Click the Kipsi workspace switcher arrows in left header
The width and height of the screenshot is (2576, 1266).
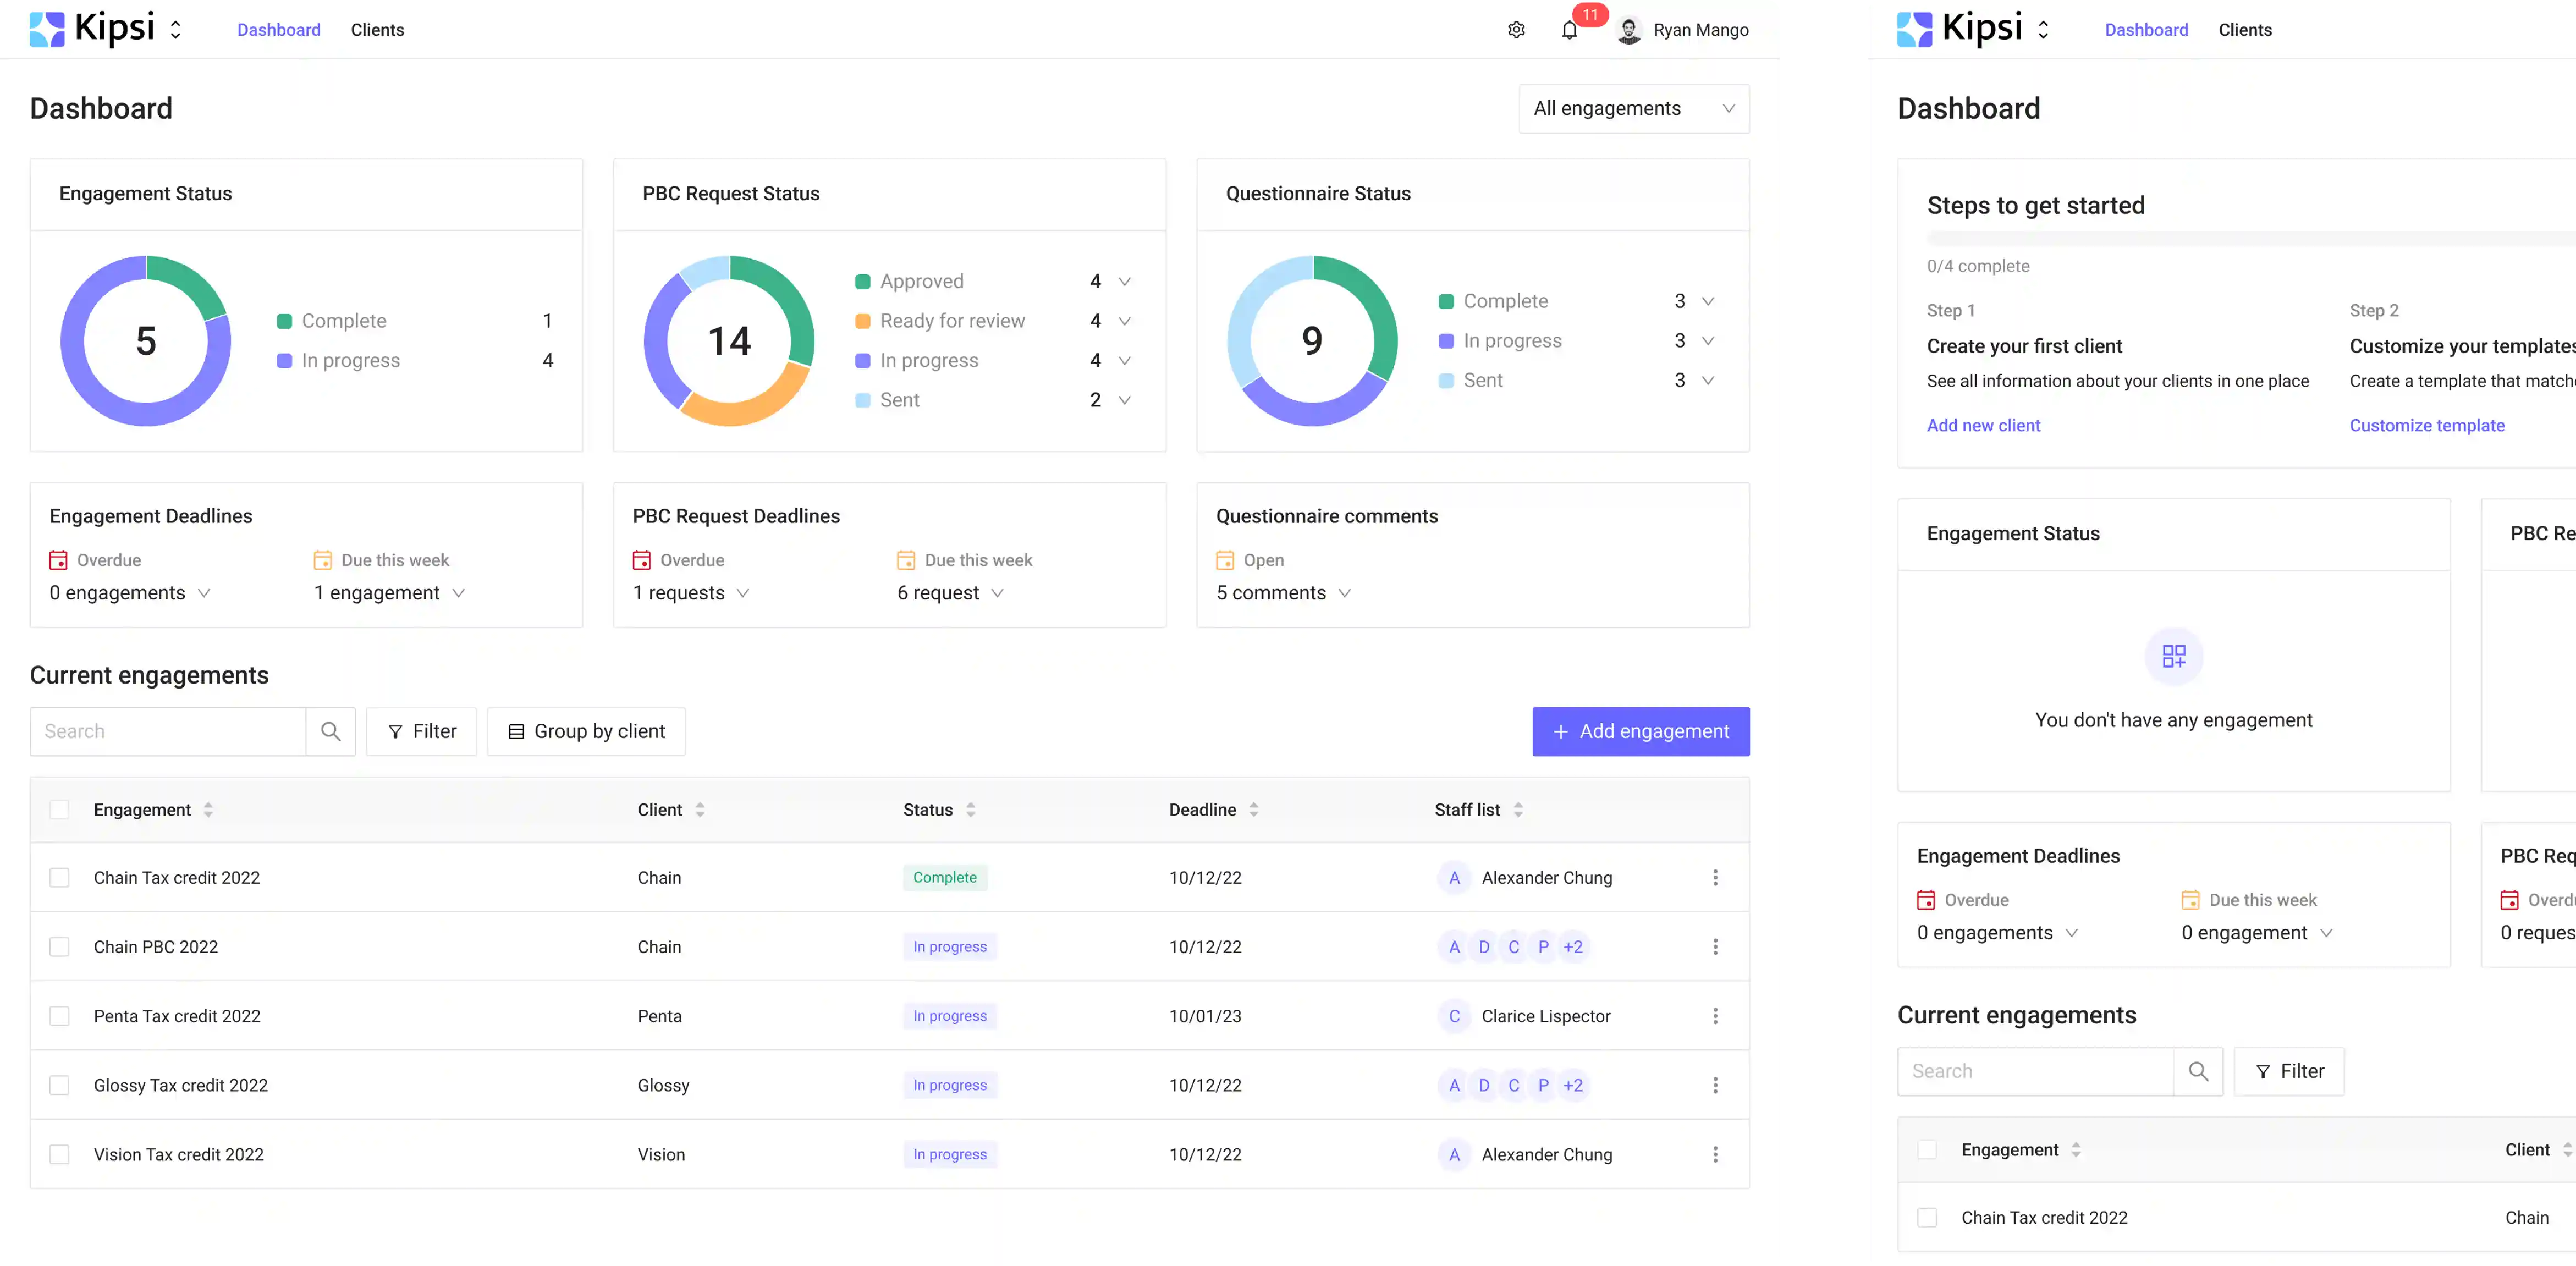(175, 30)
